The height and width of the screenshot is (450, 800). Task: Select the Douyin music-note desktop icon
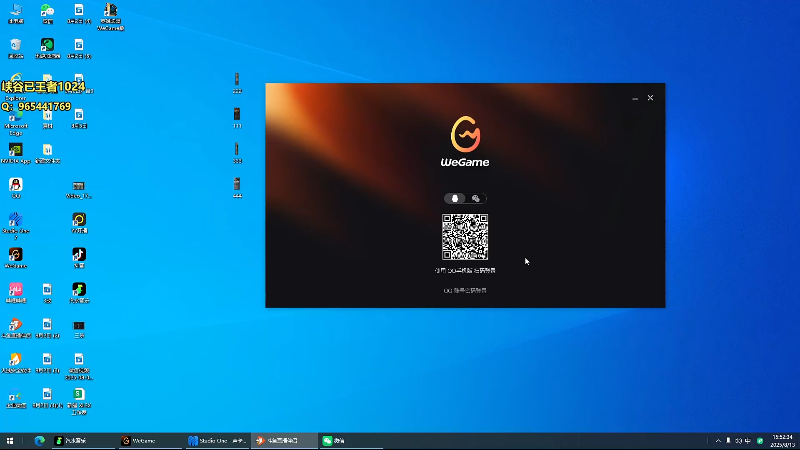(x=79, y=258)
